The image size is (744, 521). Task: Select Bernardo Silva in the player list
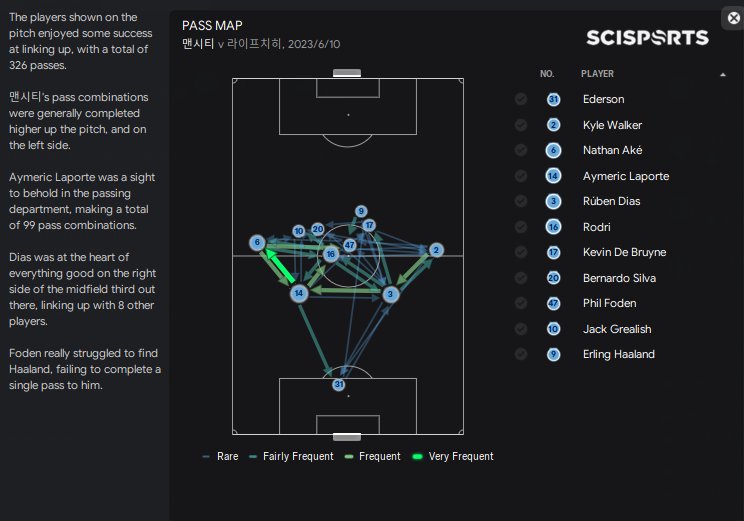pyautogui.click(x=619, y=278)
